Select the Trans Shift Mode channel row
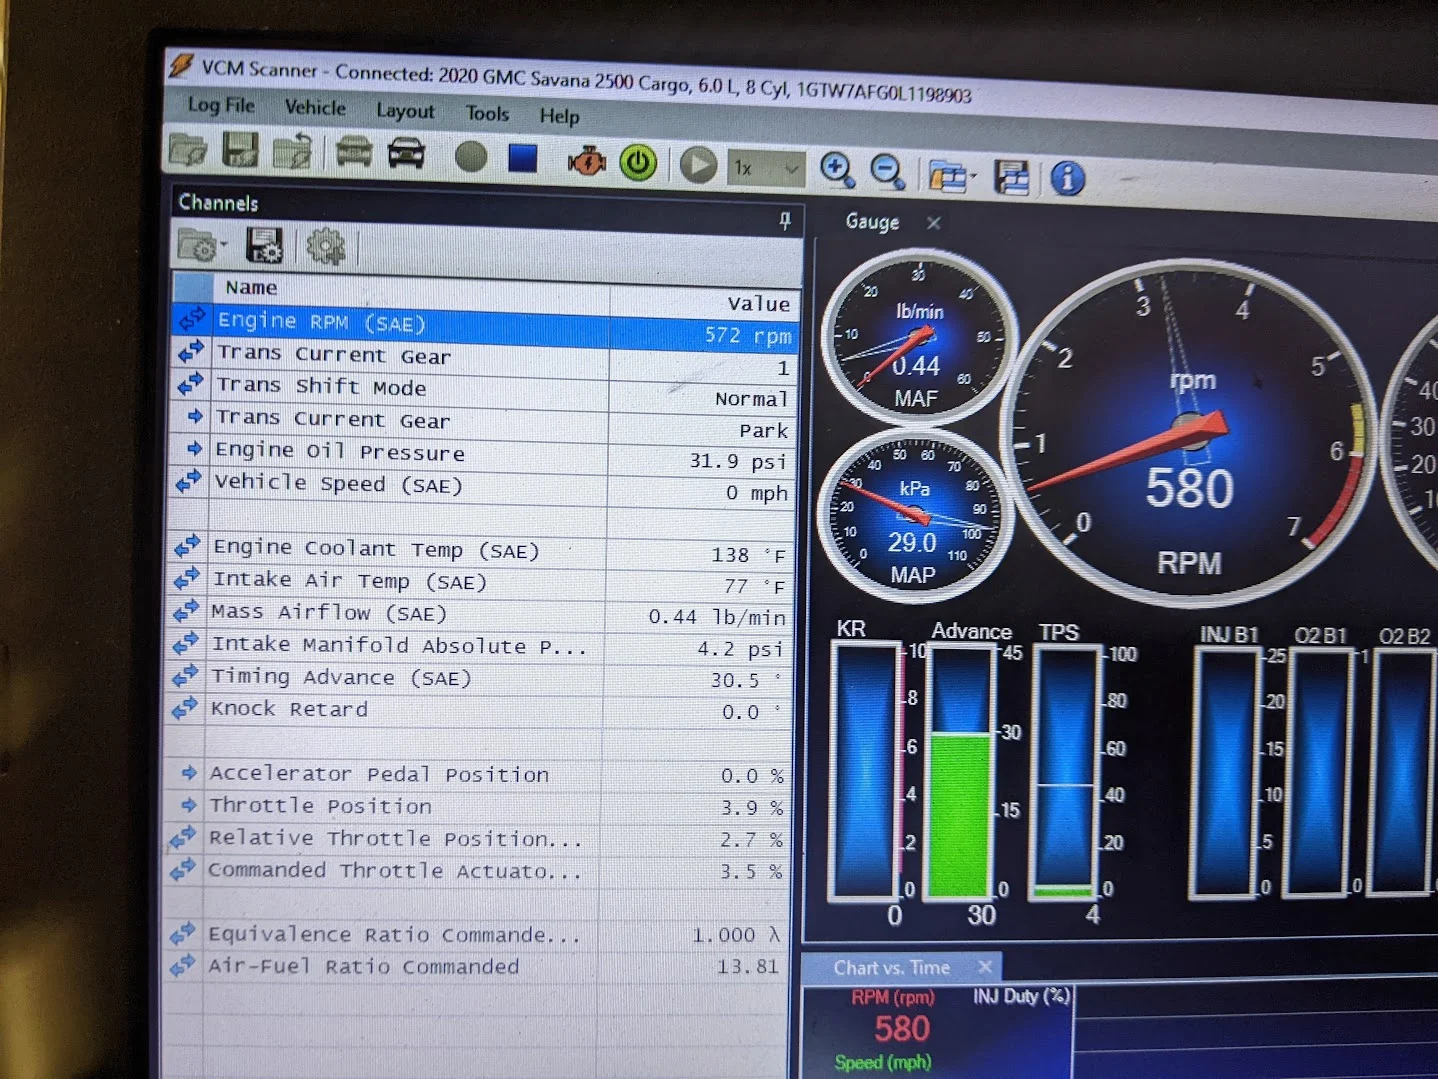This screenshot has width=1438, height=1079. point(483,391)
